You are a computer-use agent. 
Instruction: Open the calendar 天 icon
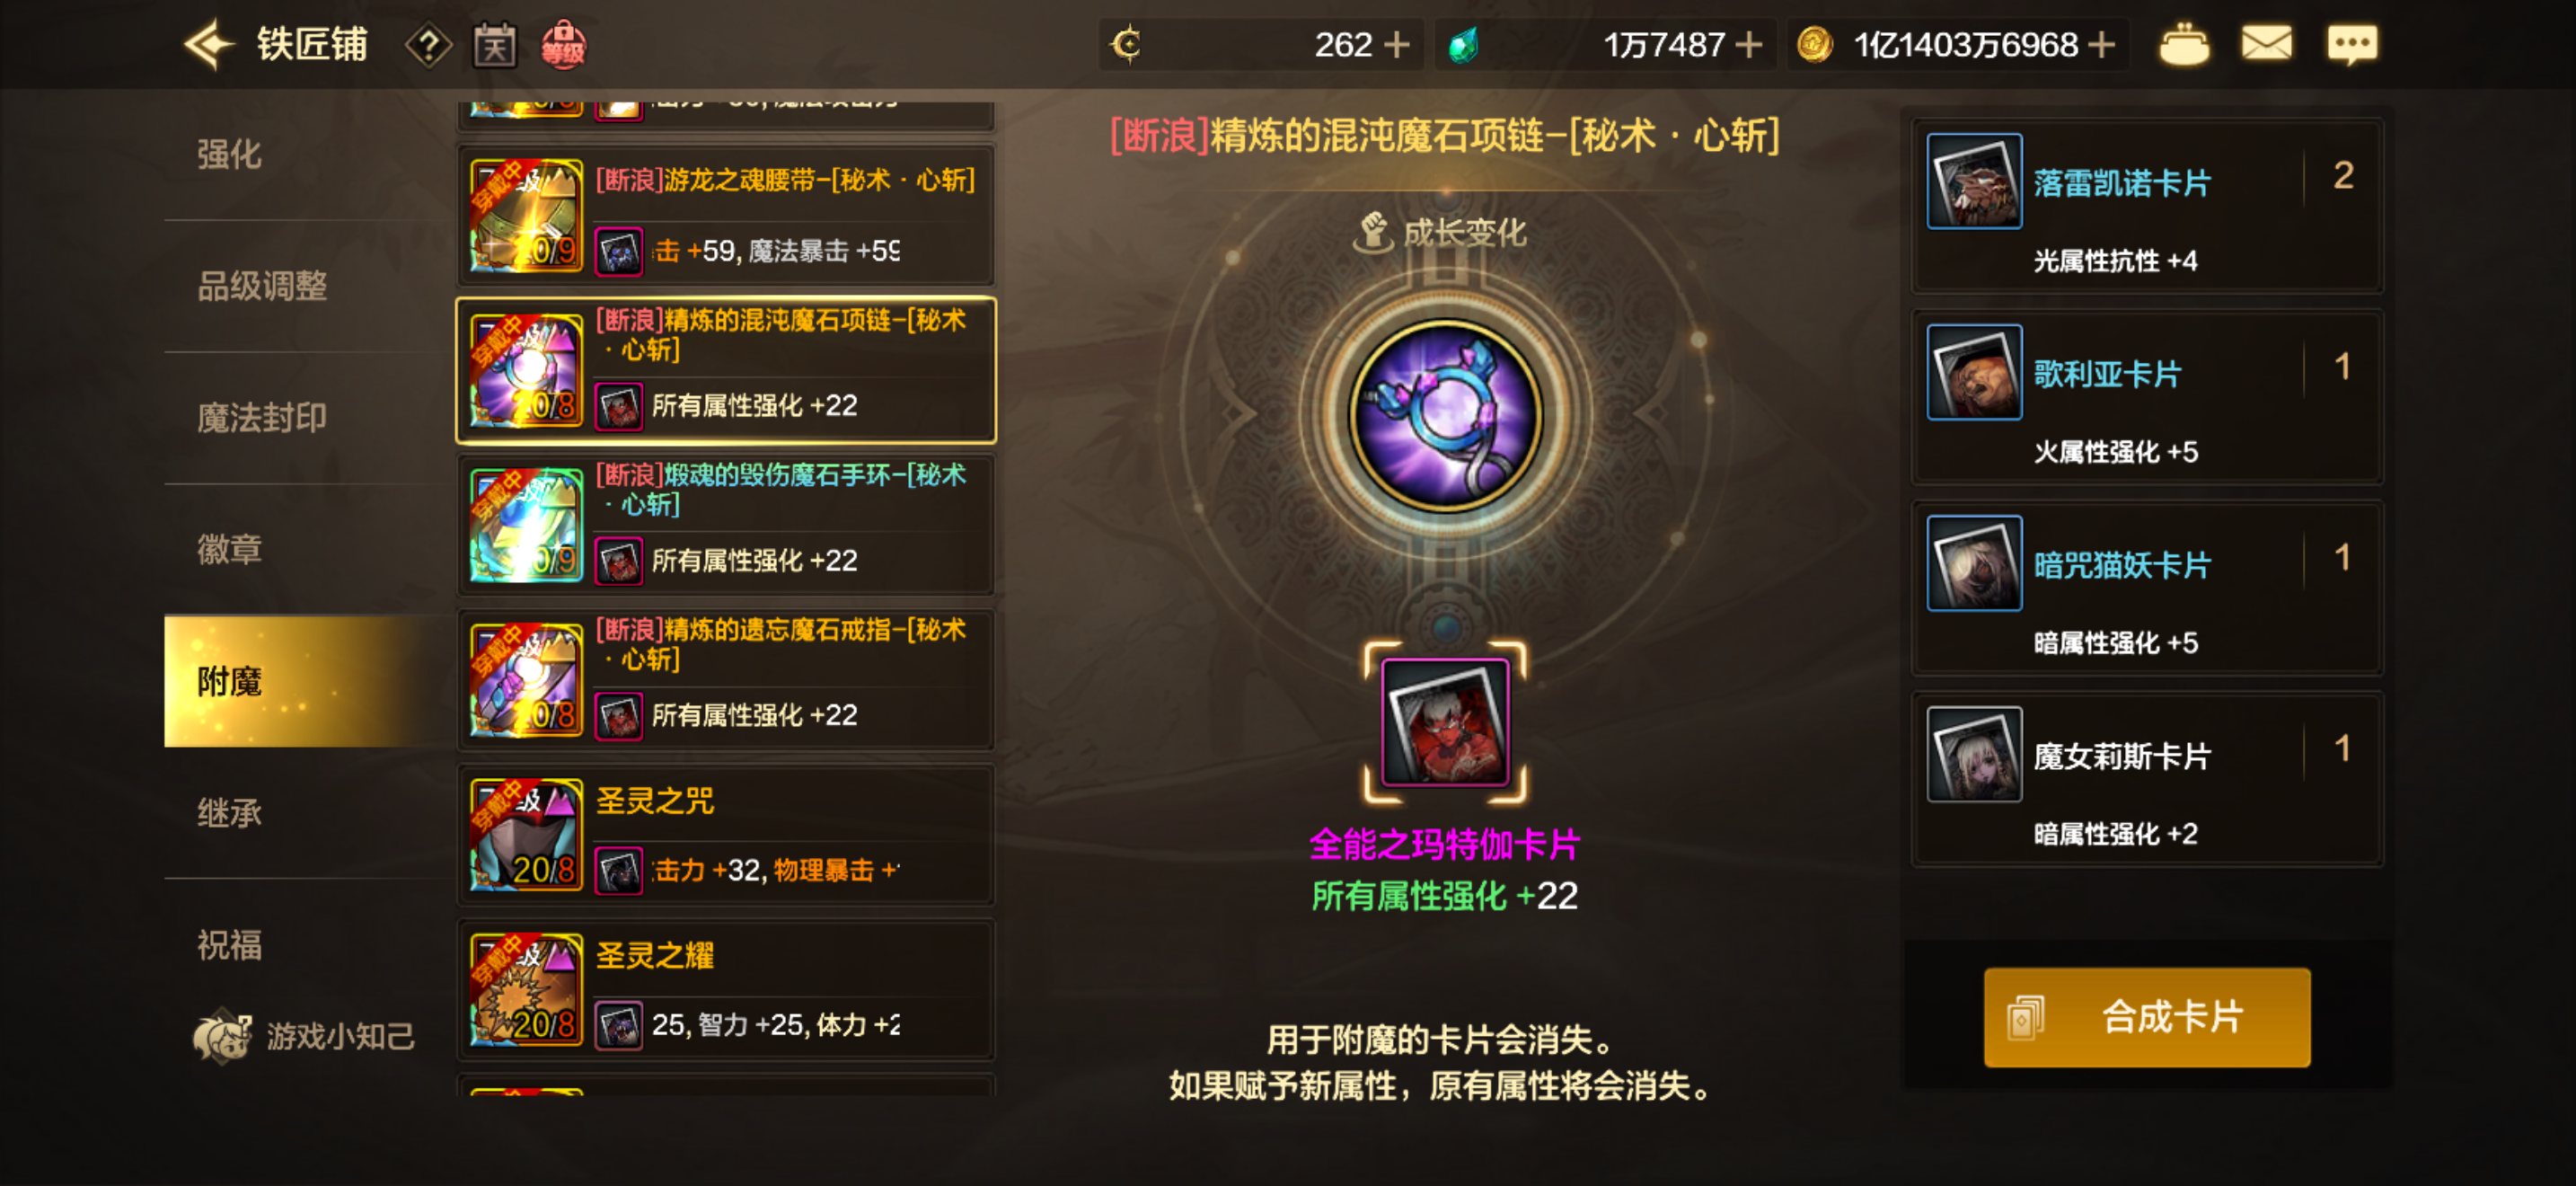[x=494, y=46]
